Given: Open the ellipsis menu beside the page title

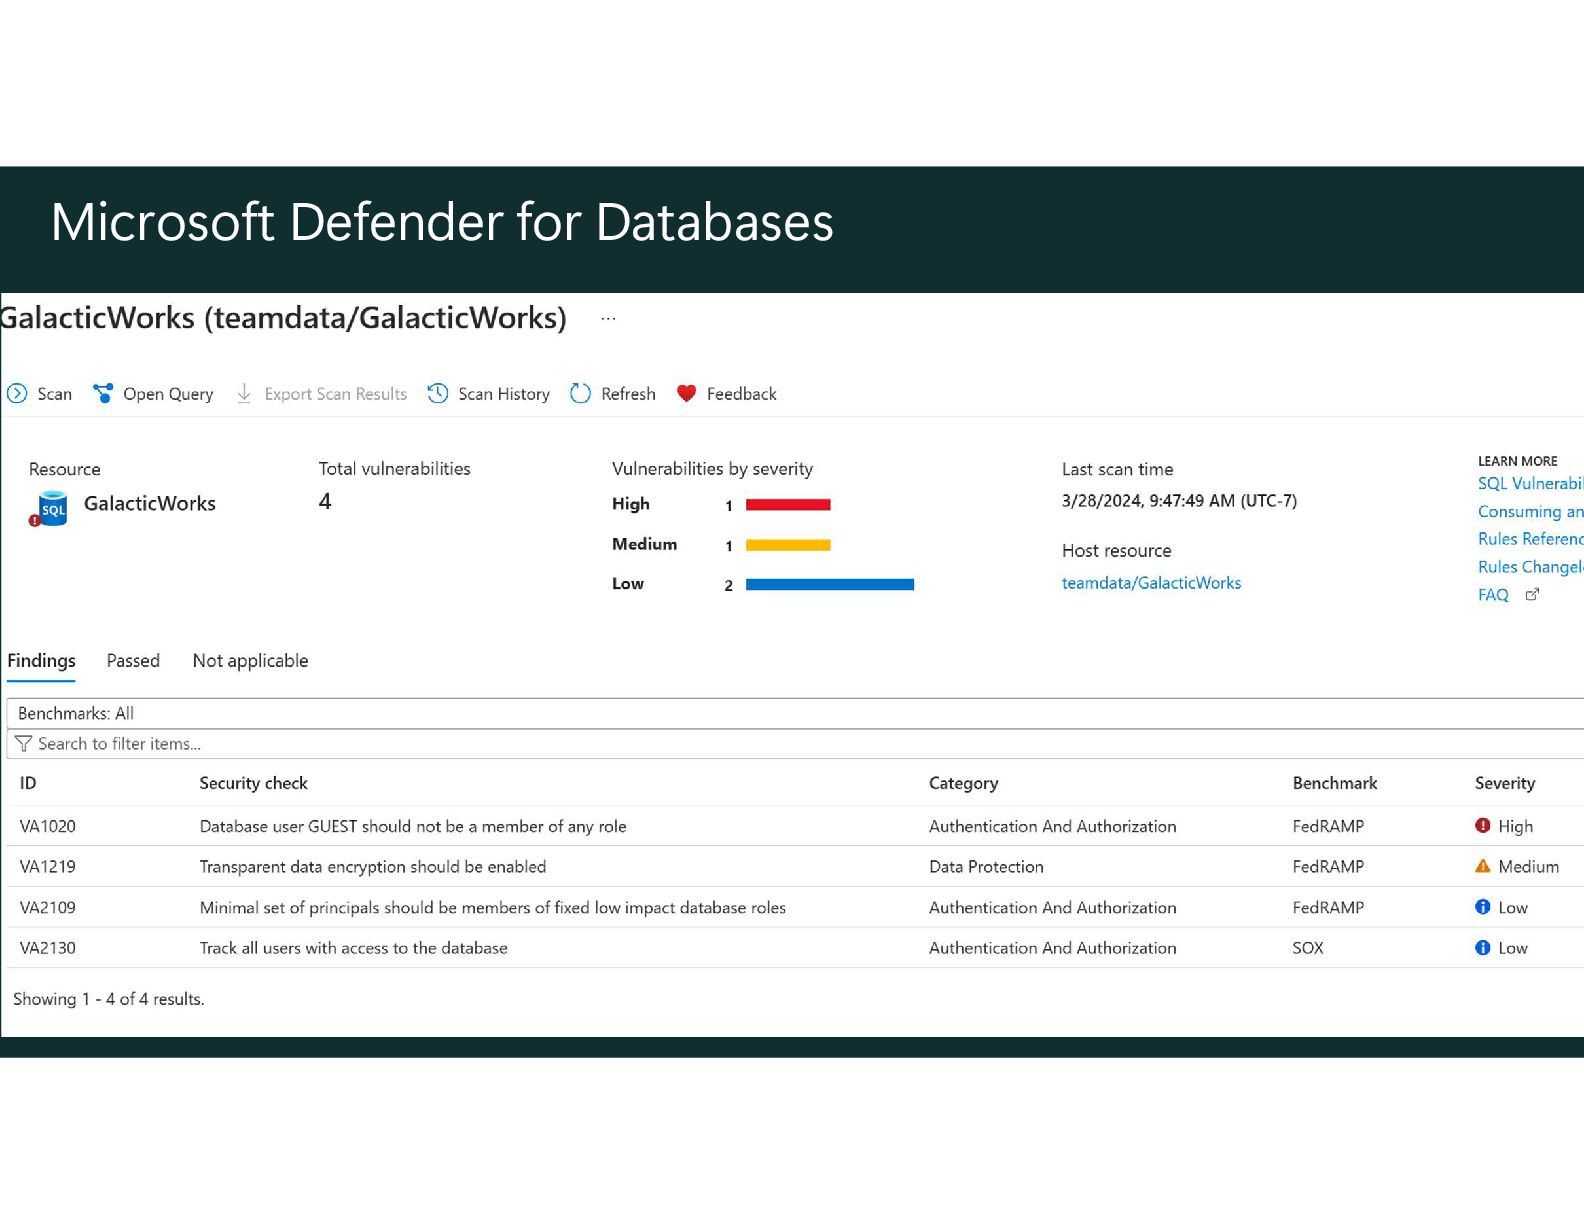Looking at the screenshot, I should [x=608, y=319].
